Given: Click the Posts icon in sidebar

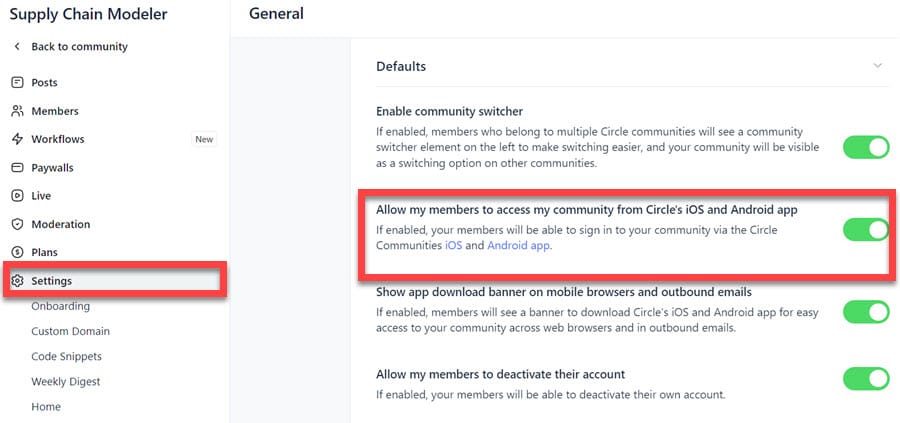Looking at the screenshot, I should click(x=17, y=83).
